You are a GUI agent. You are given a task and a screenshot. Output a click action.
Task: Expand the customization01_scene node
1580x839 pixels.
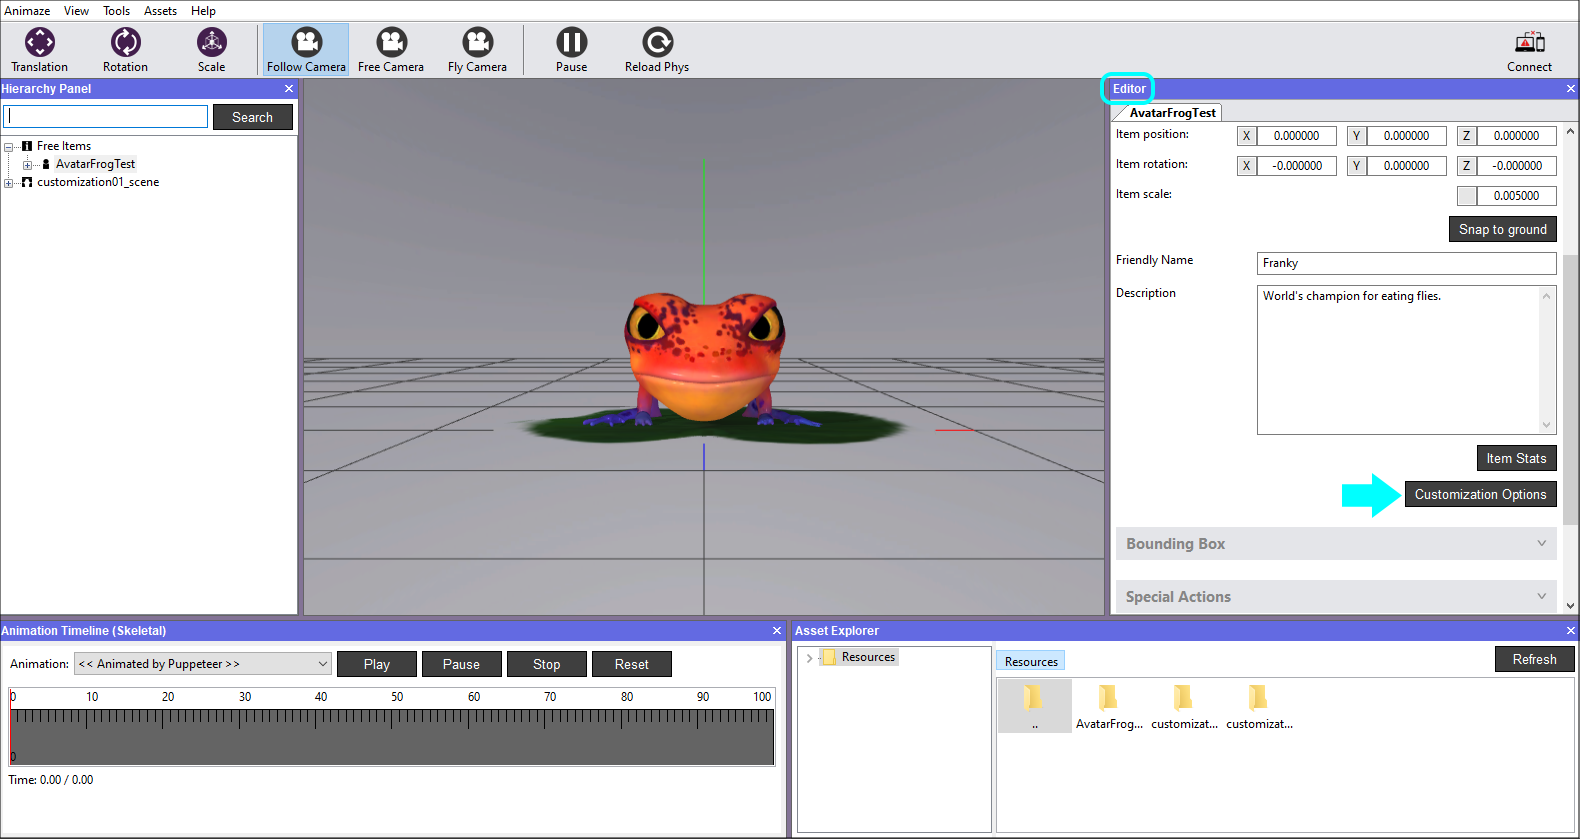[9, 183]
